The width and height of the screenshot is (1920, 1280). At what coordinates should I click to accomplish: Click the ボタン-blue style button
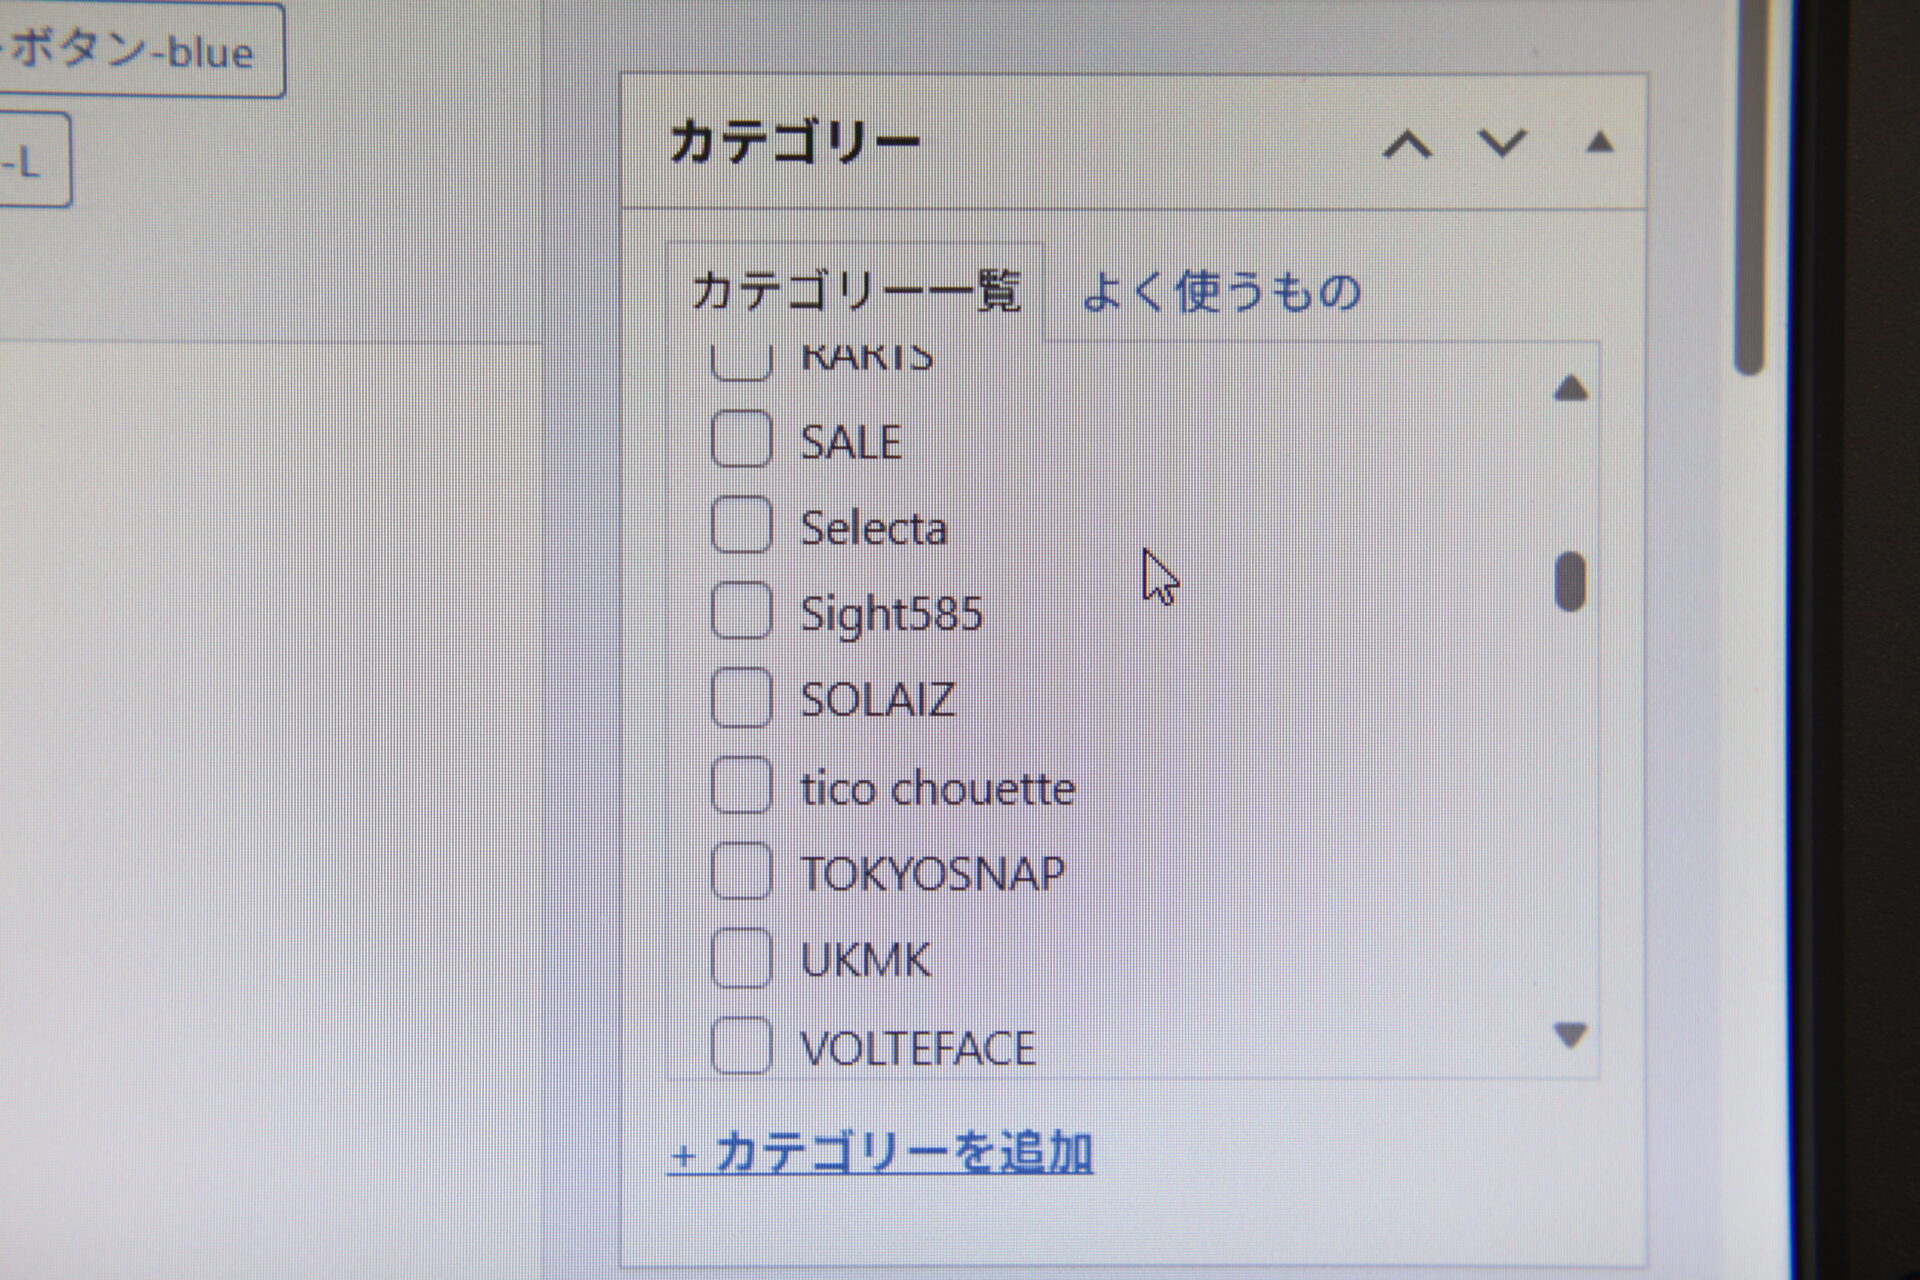(x=135, y=51)
